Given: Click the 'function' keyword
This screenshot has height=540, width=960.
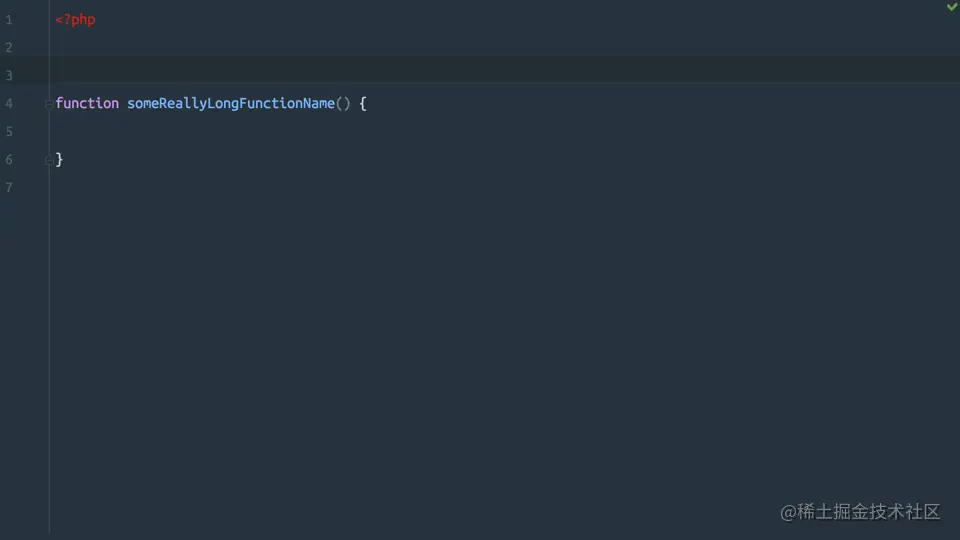Looking at the screenshot, I should [87, 103].
